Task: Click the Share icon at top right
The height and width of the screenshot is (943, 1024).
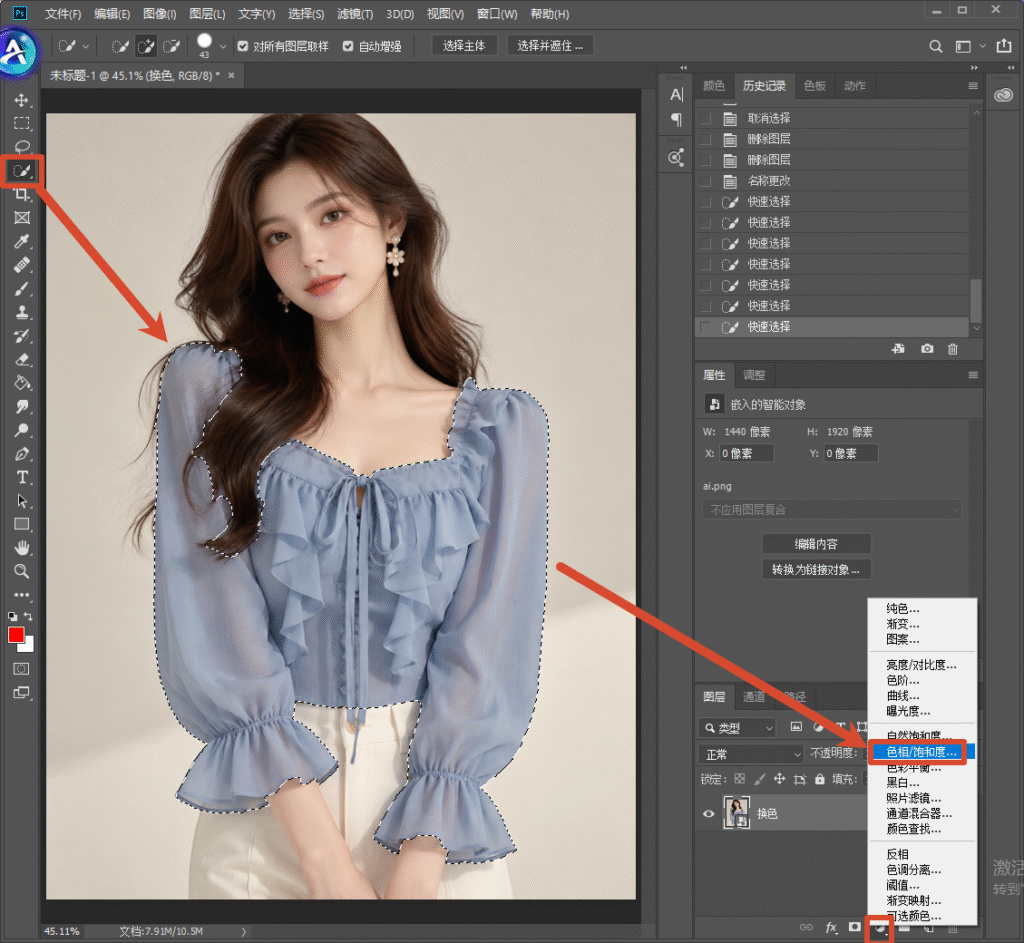Action: pos(1003,46)
